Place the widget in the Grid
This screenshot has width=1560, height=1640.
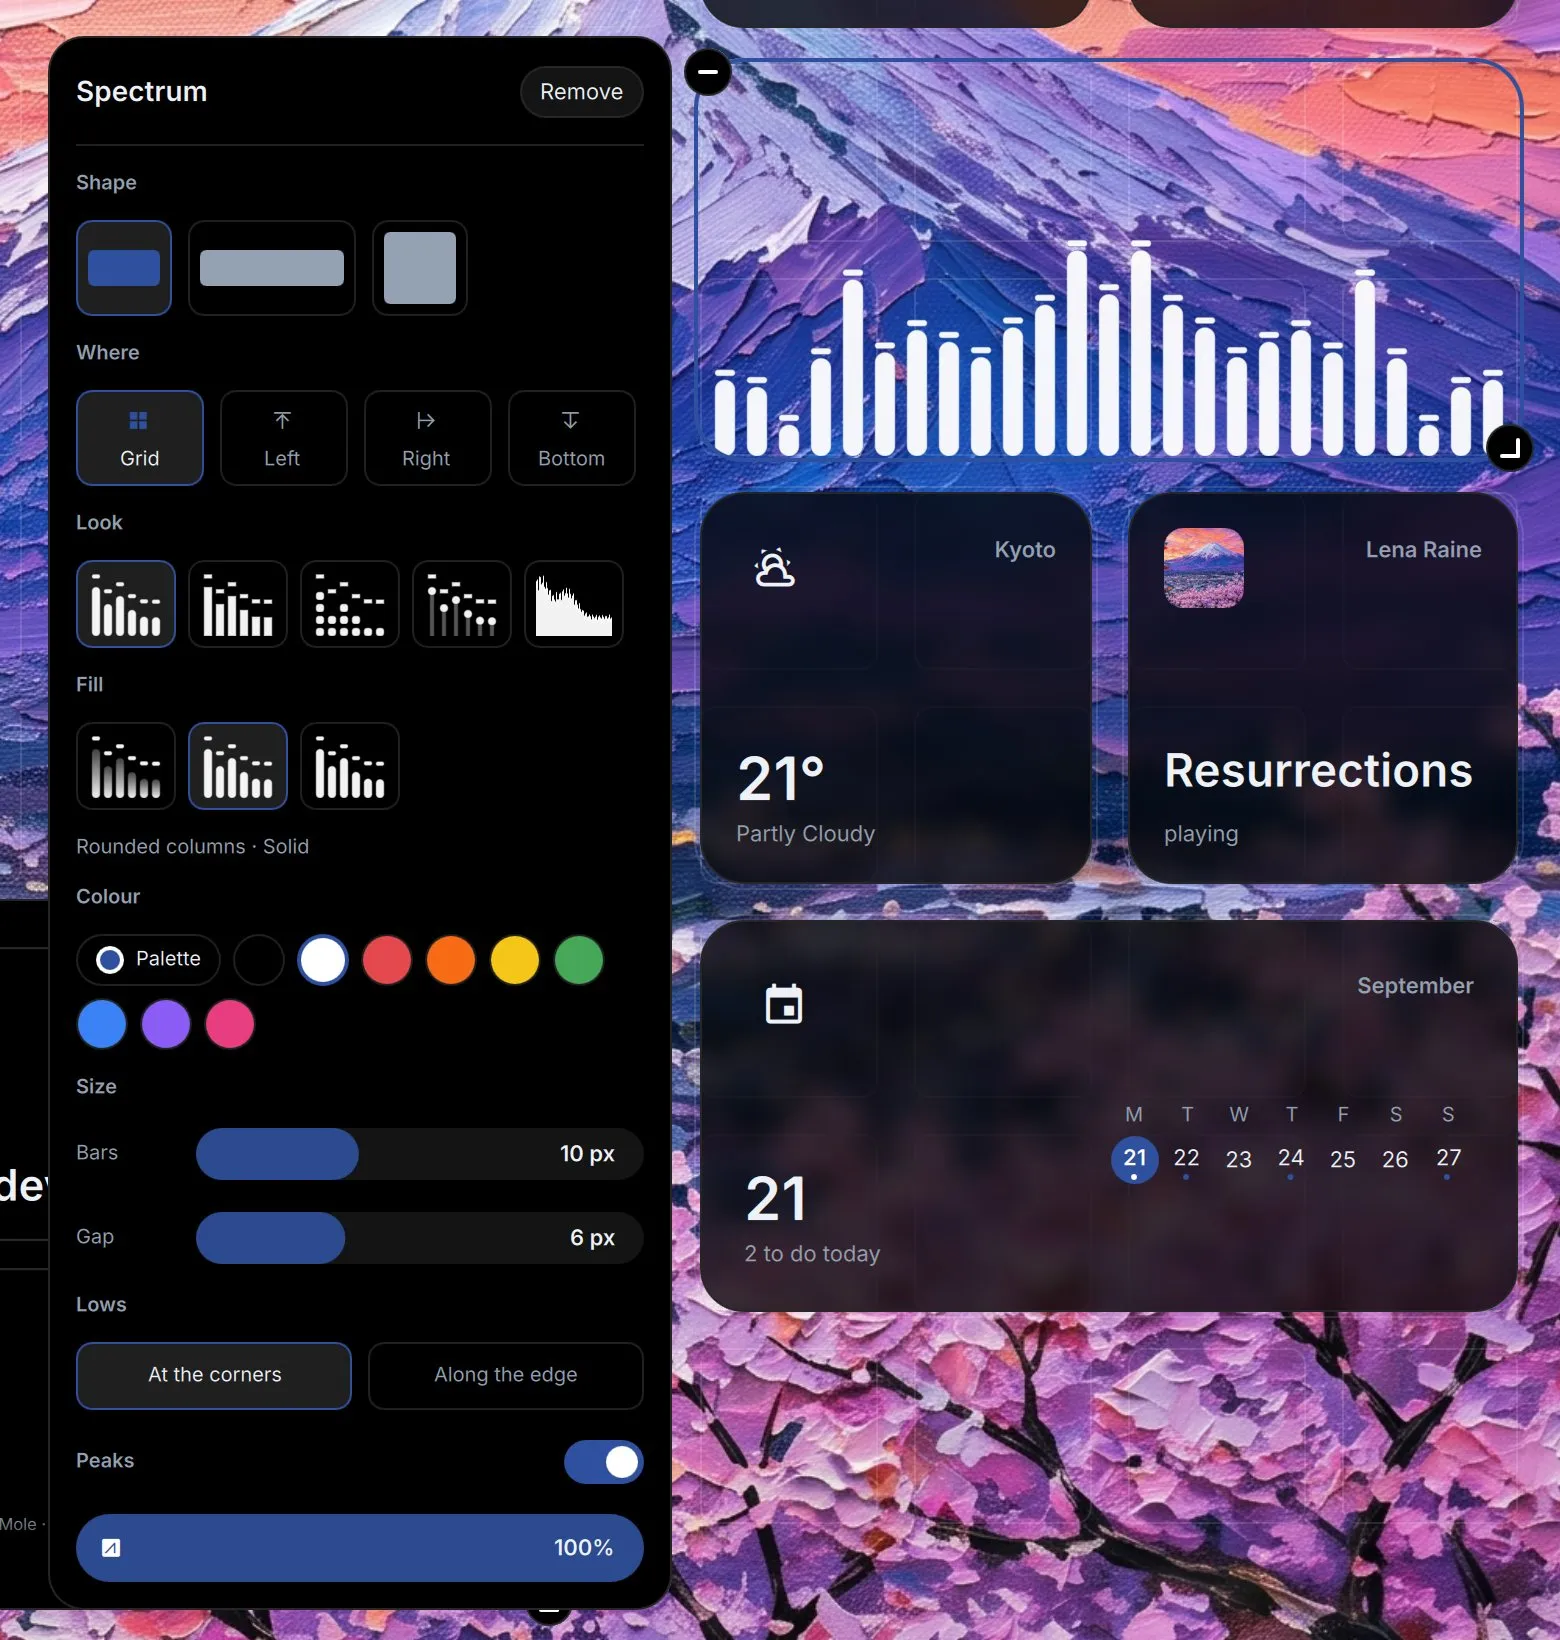click(x=140, y=438)
